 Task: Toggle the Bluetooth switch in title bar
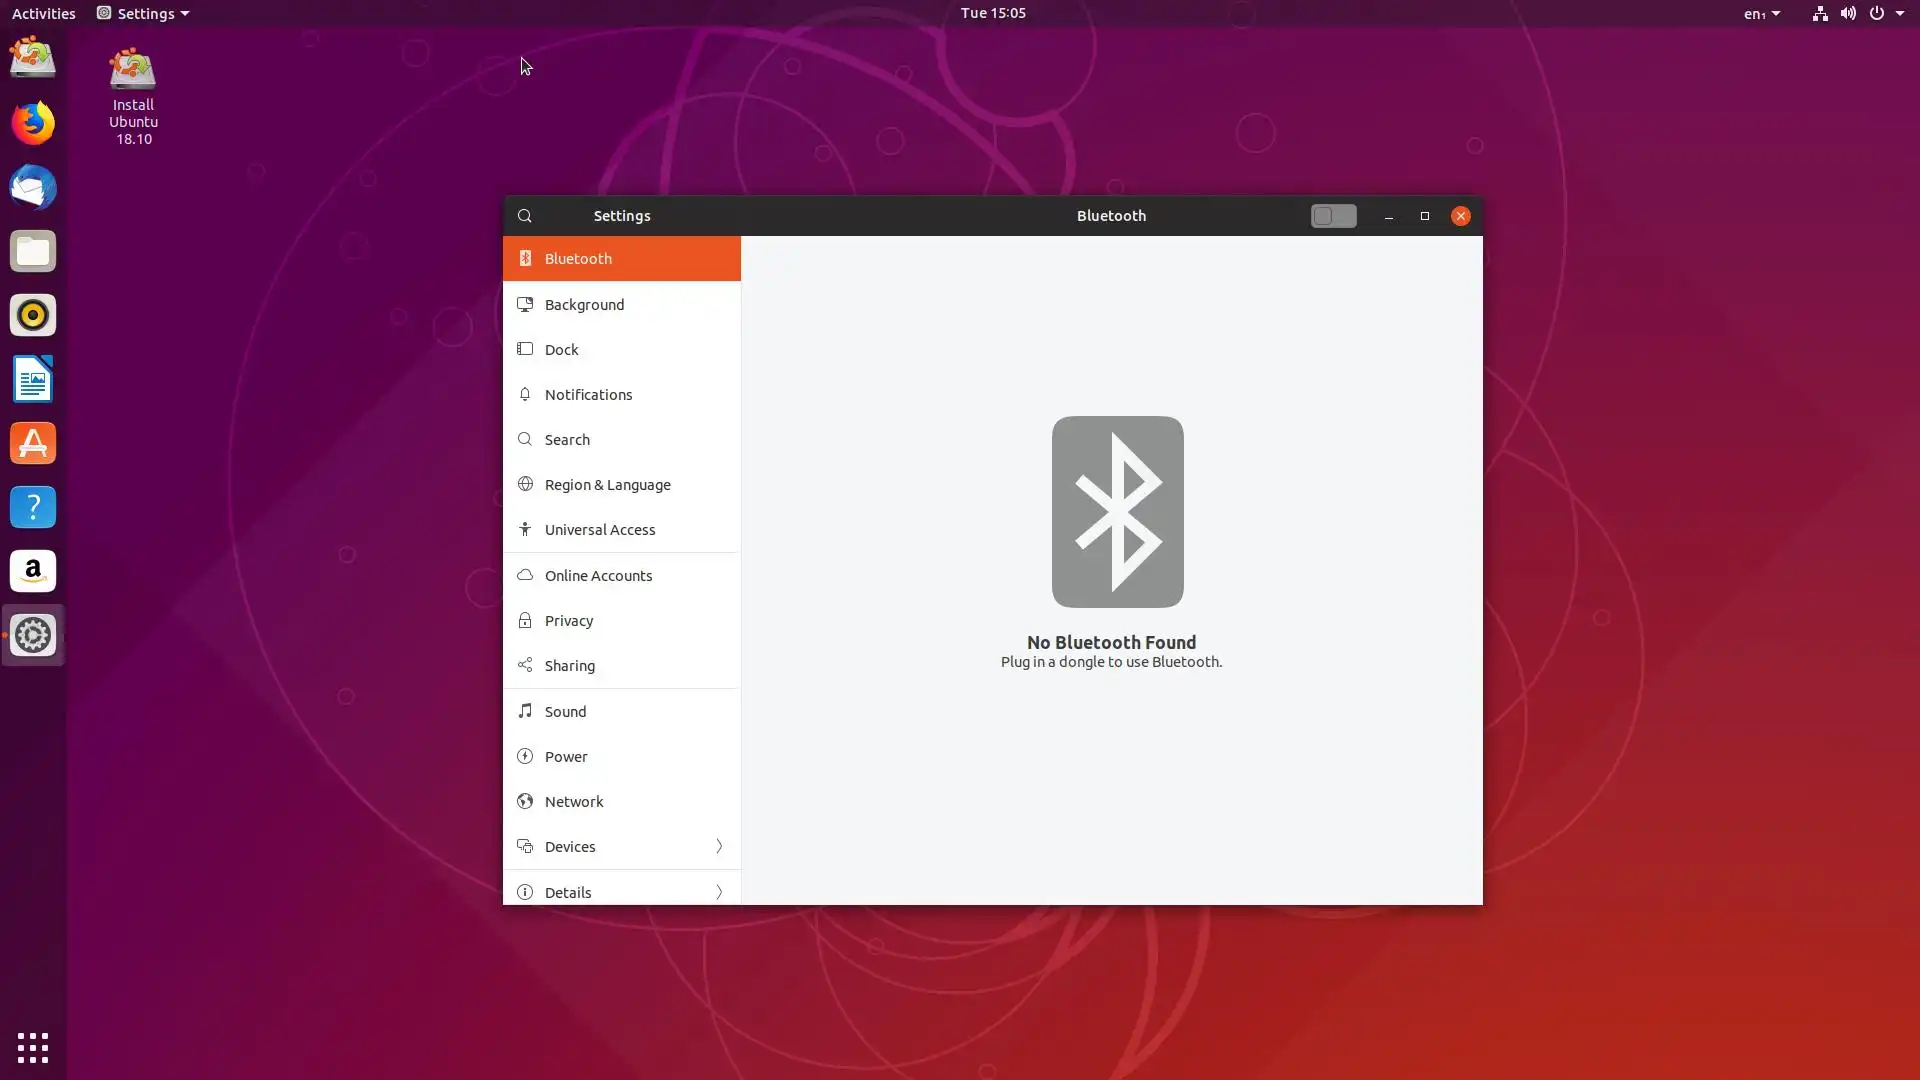1333,216
